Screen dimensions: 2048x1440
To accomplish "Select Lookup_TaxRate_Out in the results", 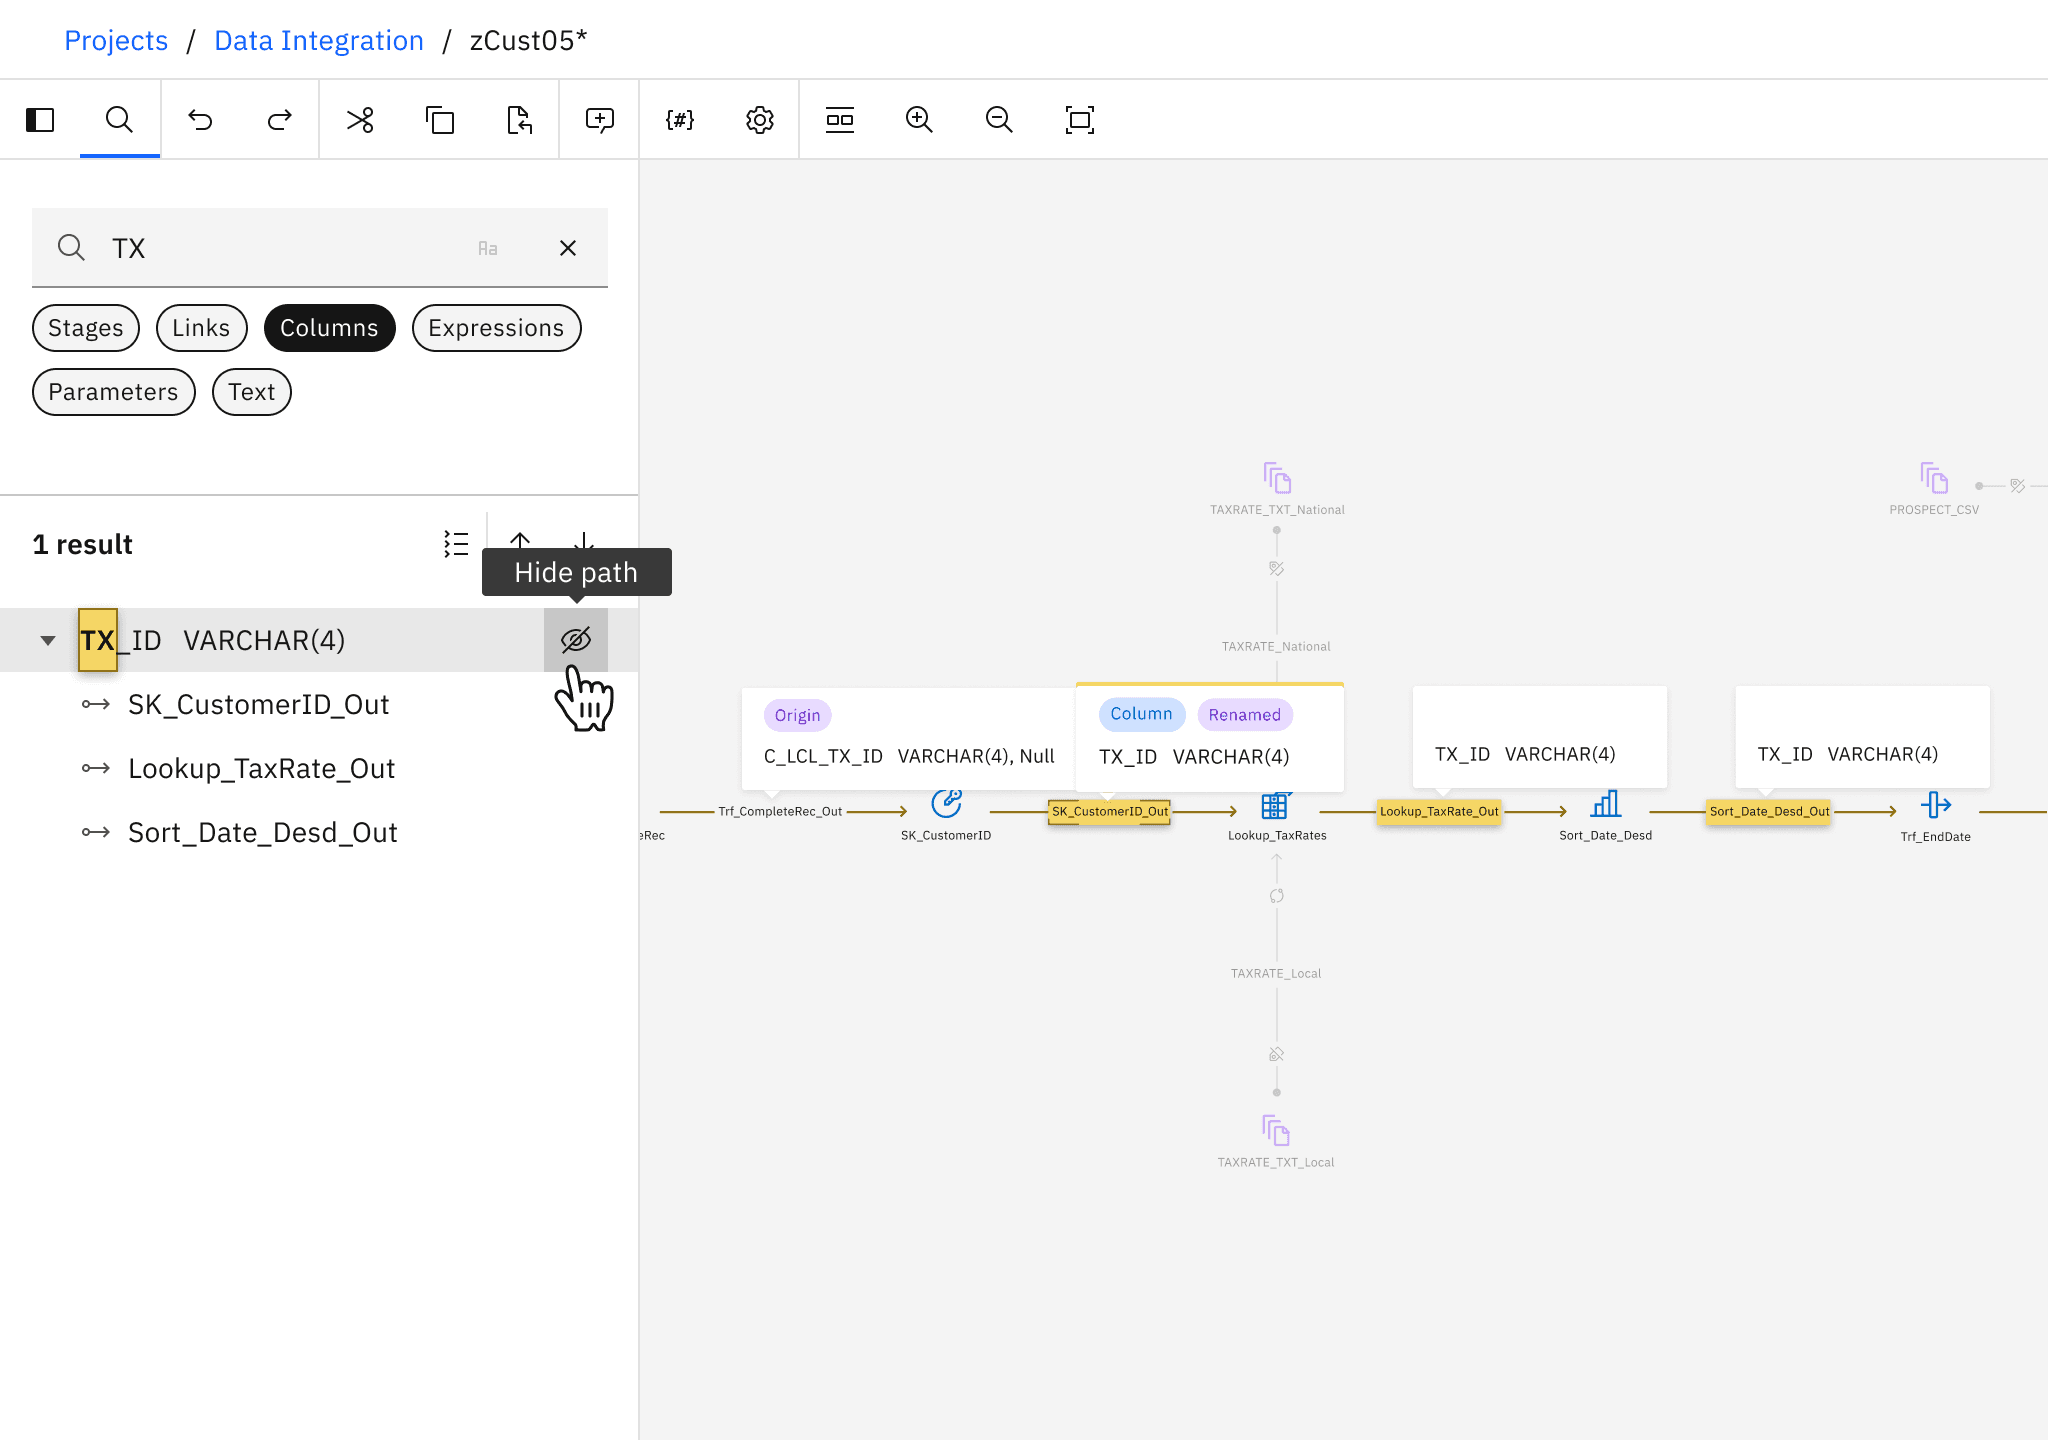I will tap(261, 768).
